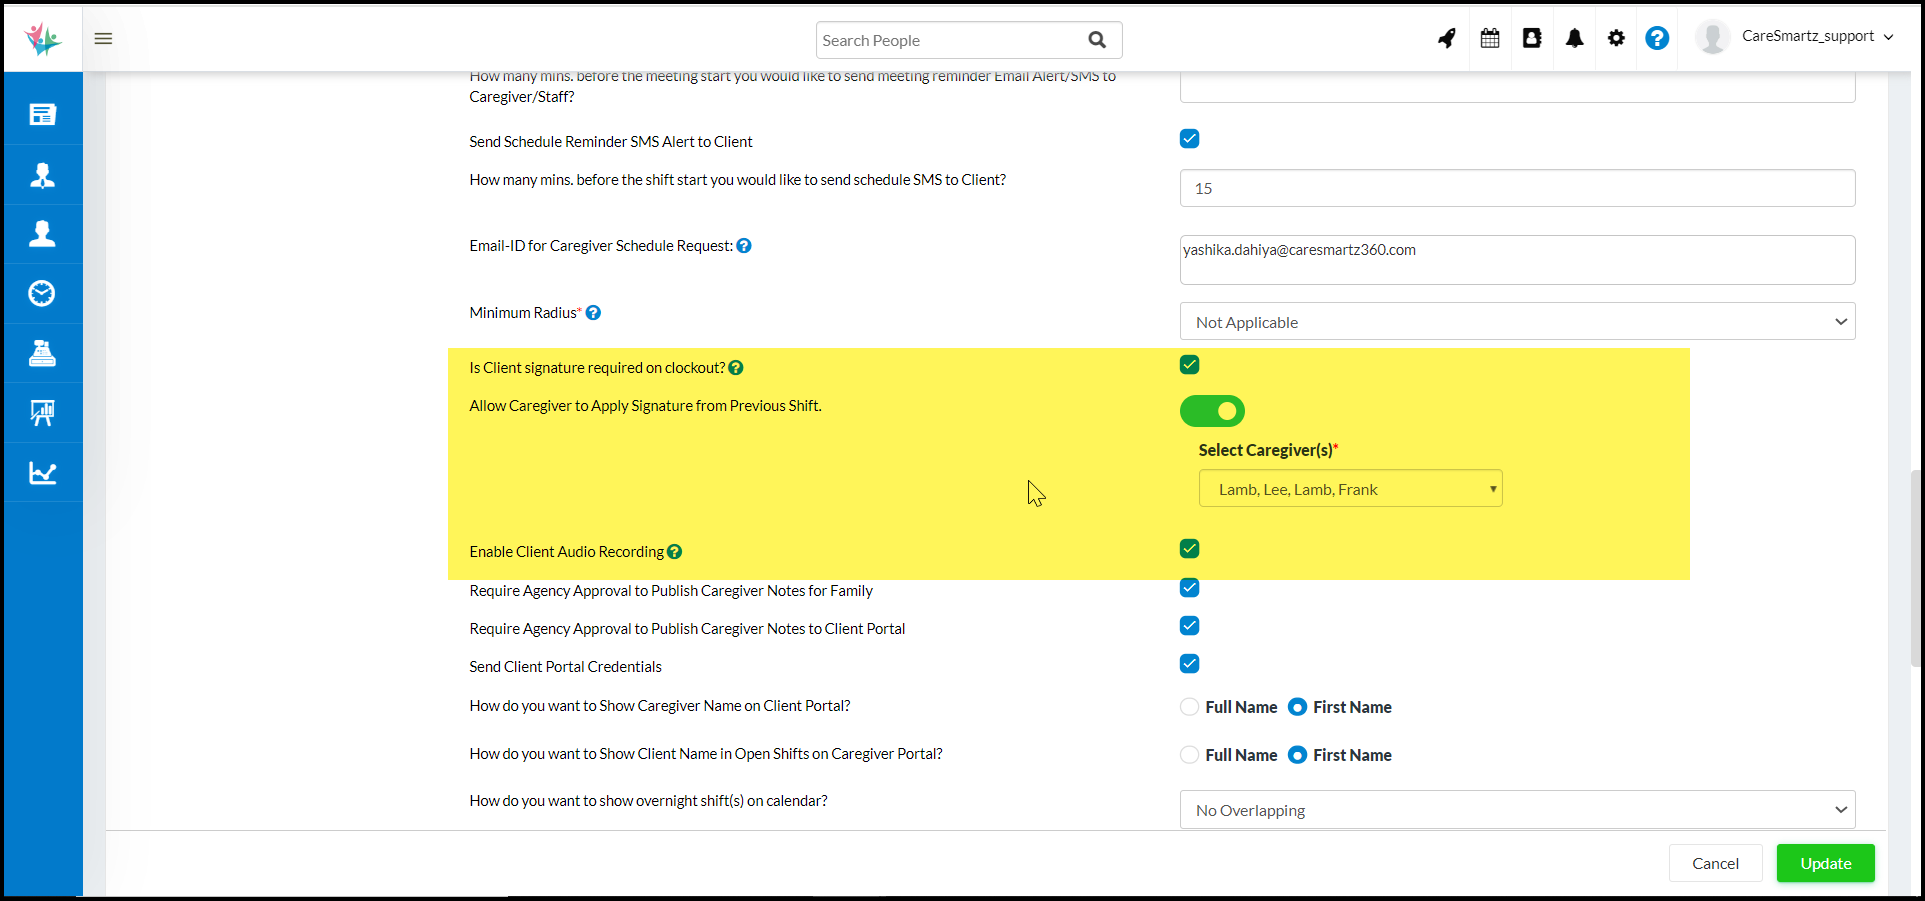1925x901 pixels.
Task: Click the blue help question icon
Action: (1657, 38)
